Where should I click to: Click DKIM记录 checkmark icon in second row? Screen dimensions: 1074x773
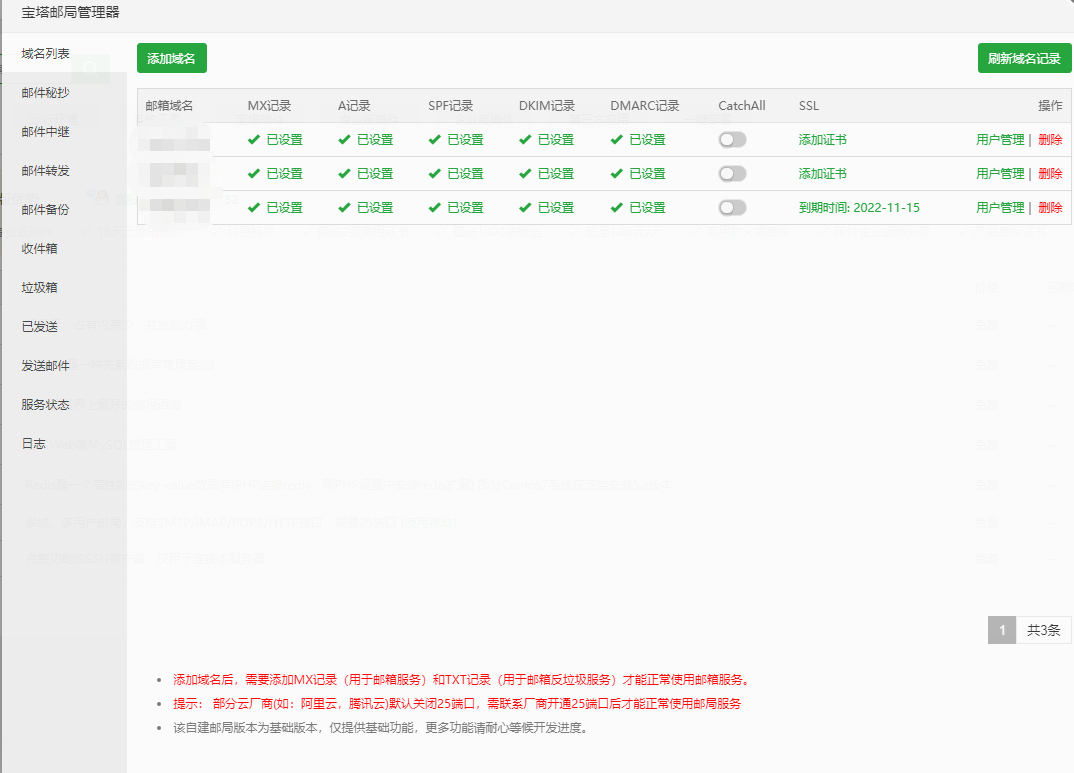525,174
